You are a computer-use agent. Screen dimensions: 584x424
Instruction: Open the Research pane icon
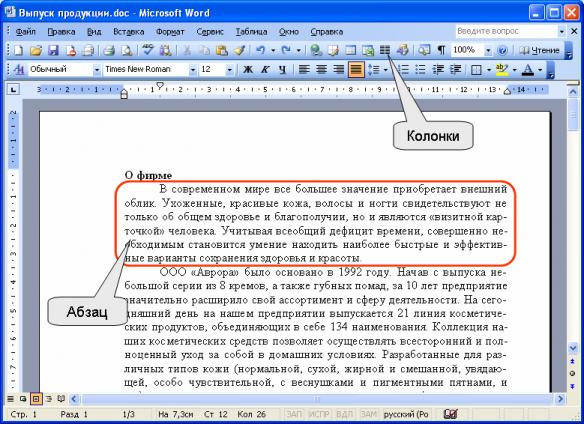pos(165,50)
